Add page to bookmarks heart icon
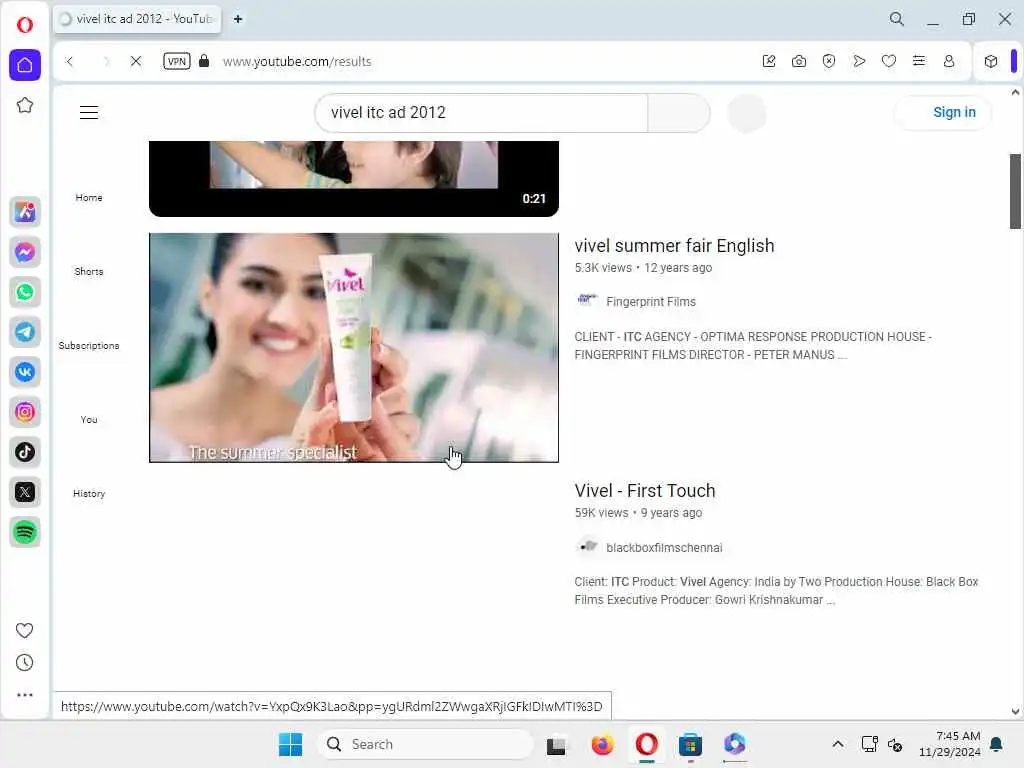1024x768 pixels. coord(889,61)
